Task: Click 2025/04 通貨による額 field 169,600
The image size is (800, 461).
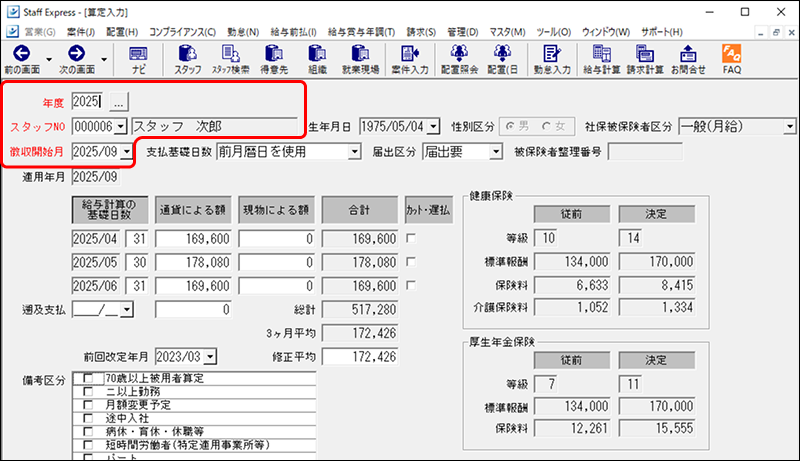Action: [x=193, y=239]
